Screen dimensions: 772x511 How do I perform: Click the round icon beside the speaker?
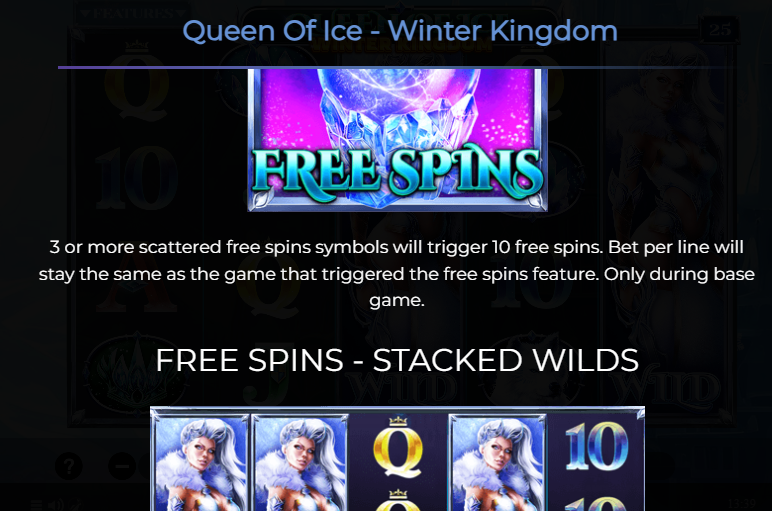75,504
